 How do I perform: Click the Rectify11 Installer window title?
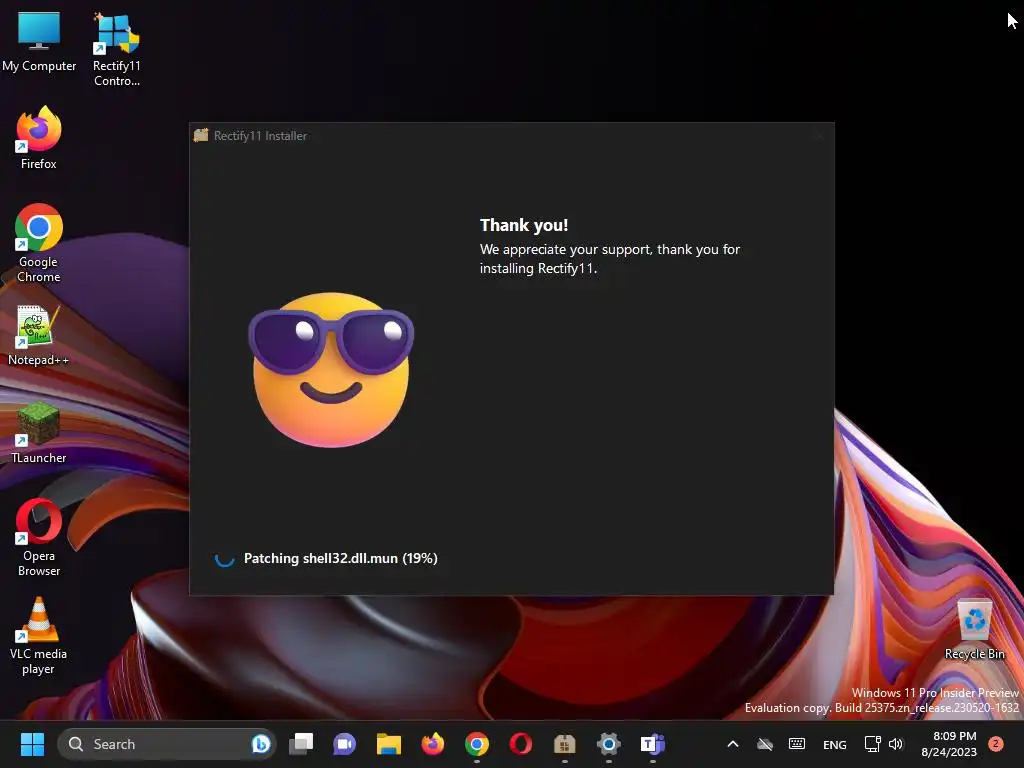point(261,136)
